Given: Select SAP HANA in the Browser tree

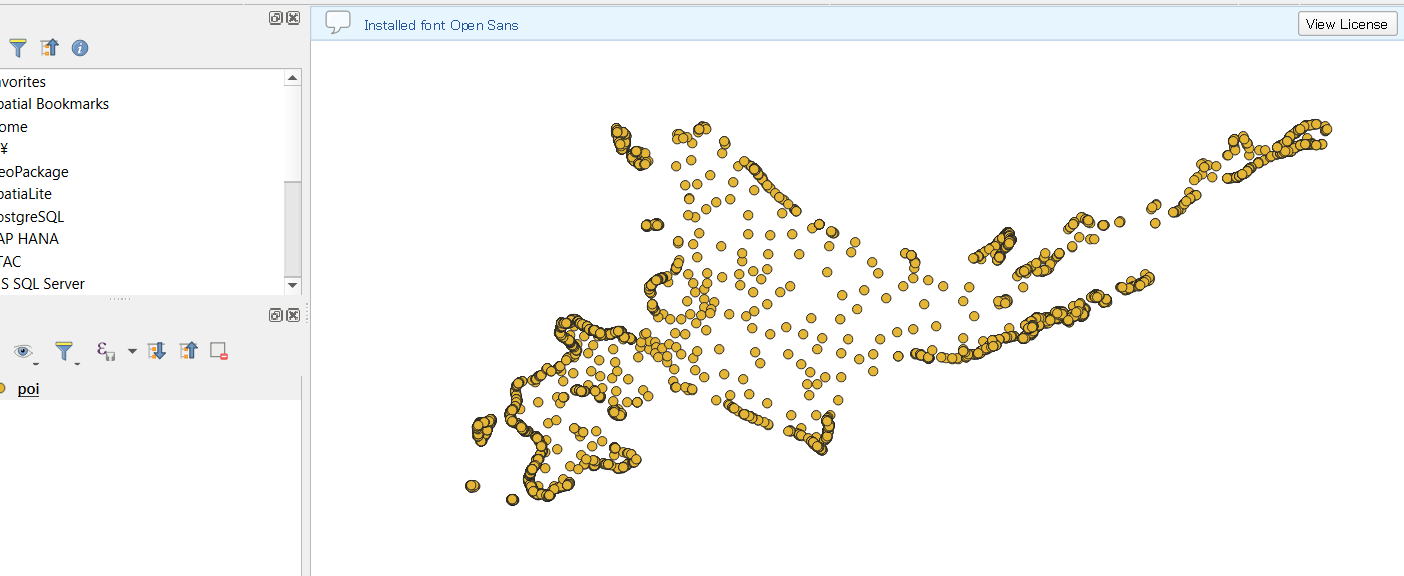Looking at the screenshot, I should [x=29, y=239].
